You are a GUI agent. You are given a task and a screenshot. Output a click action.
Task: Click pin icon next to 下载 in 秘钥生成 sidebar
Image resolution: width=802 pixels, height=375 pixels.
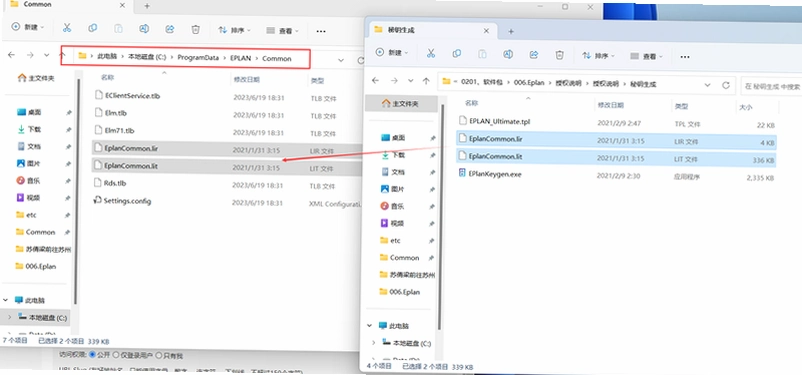[432, 156]
